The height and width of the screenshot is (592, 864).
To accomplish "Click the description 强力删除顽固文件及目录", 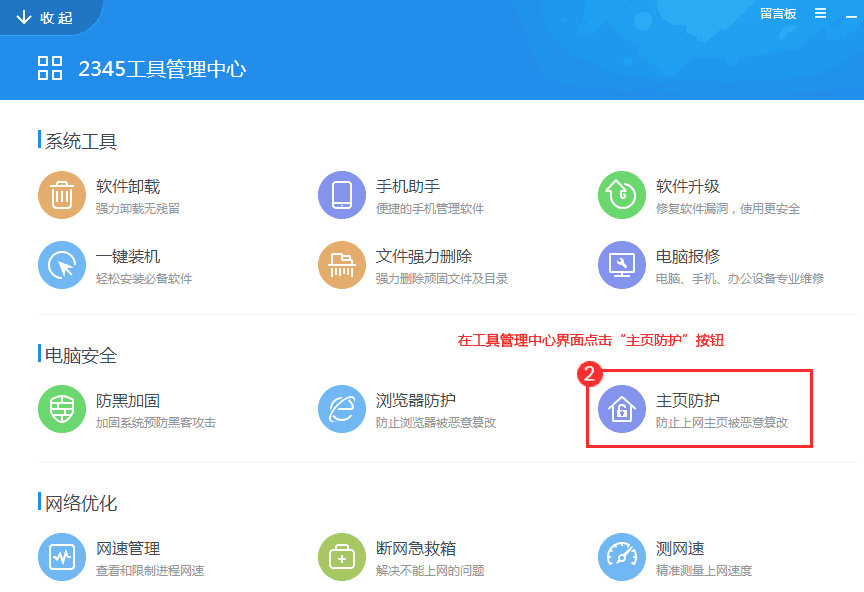I will 442,278.
